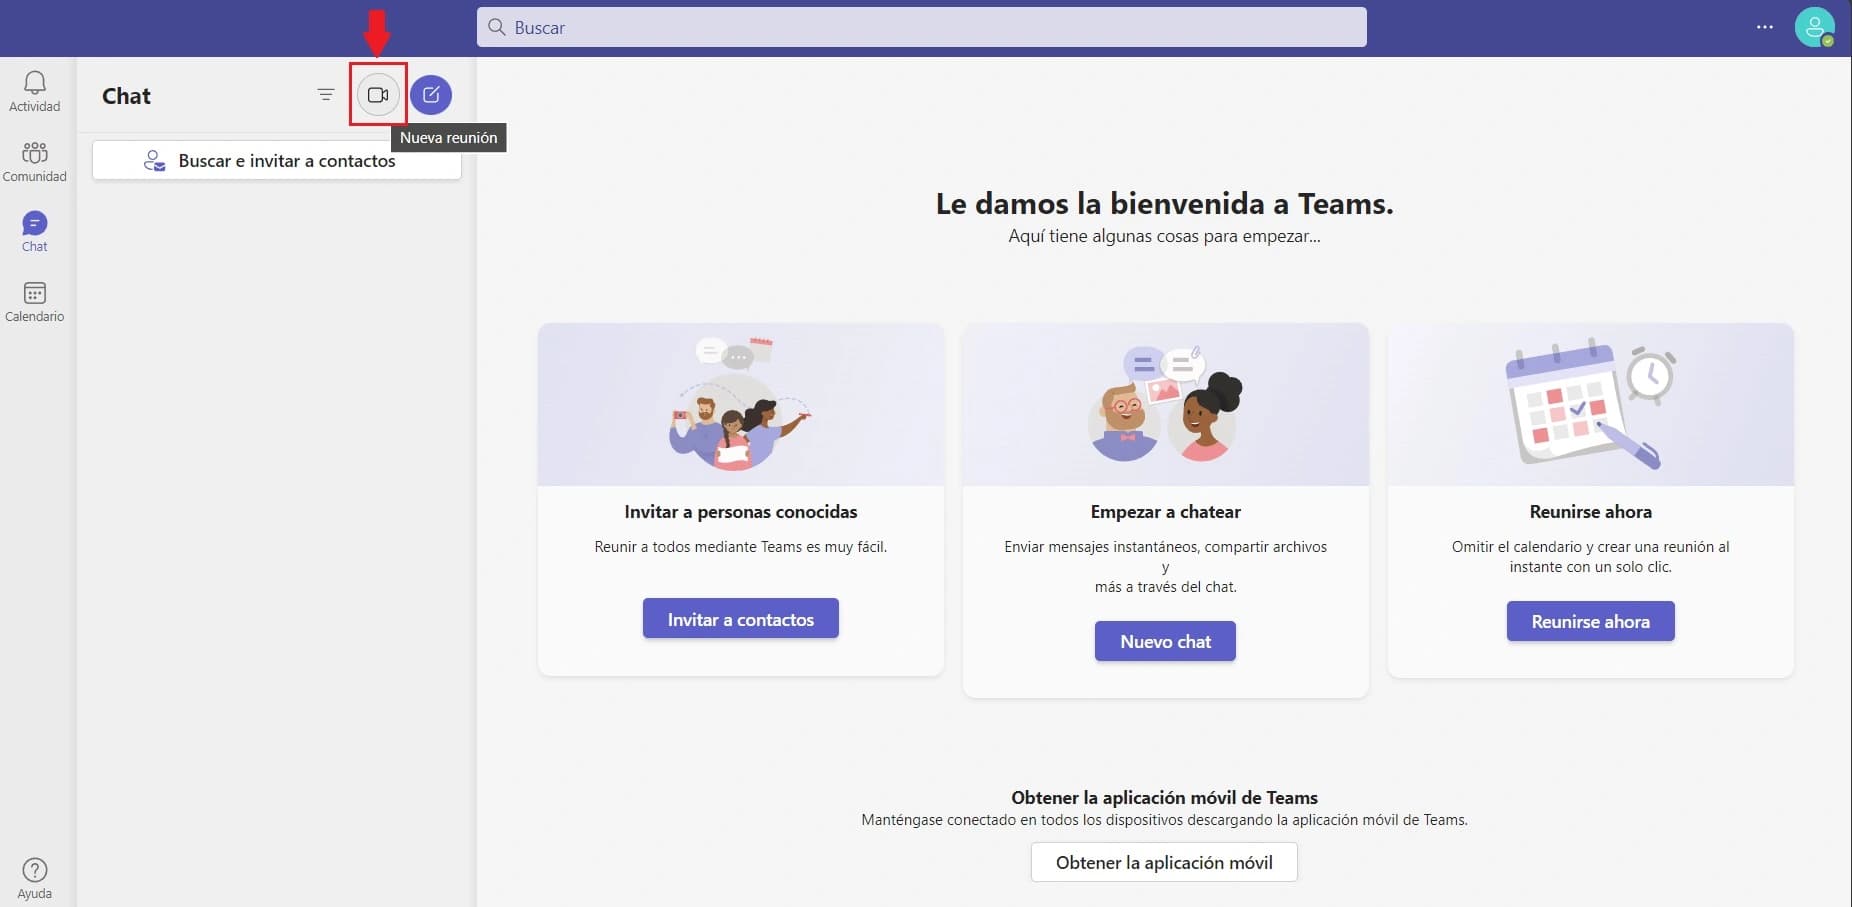
Task: Click the Nuevo chat button
Action: [x=1165, y=641]
